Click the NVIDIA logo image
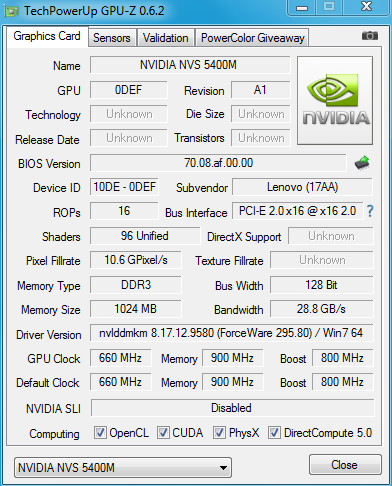Image resolution: width=392 pixels, height=486 pixels. [x=335, y=100]
